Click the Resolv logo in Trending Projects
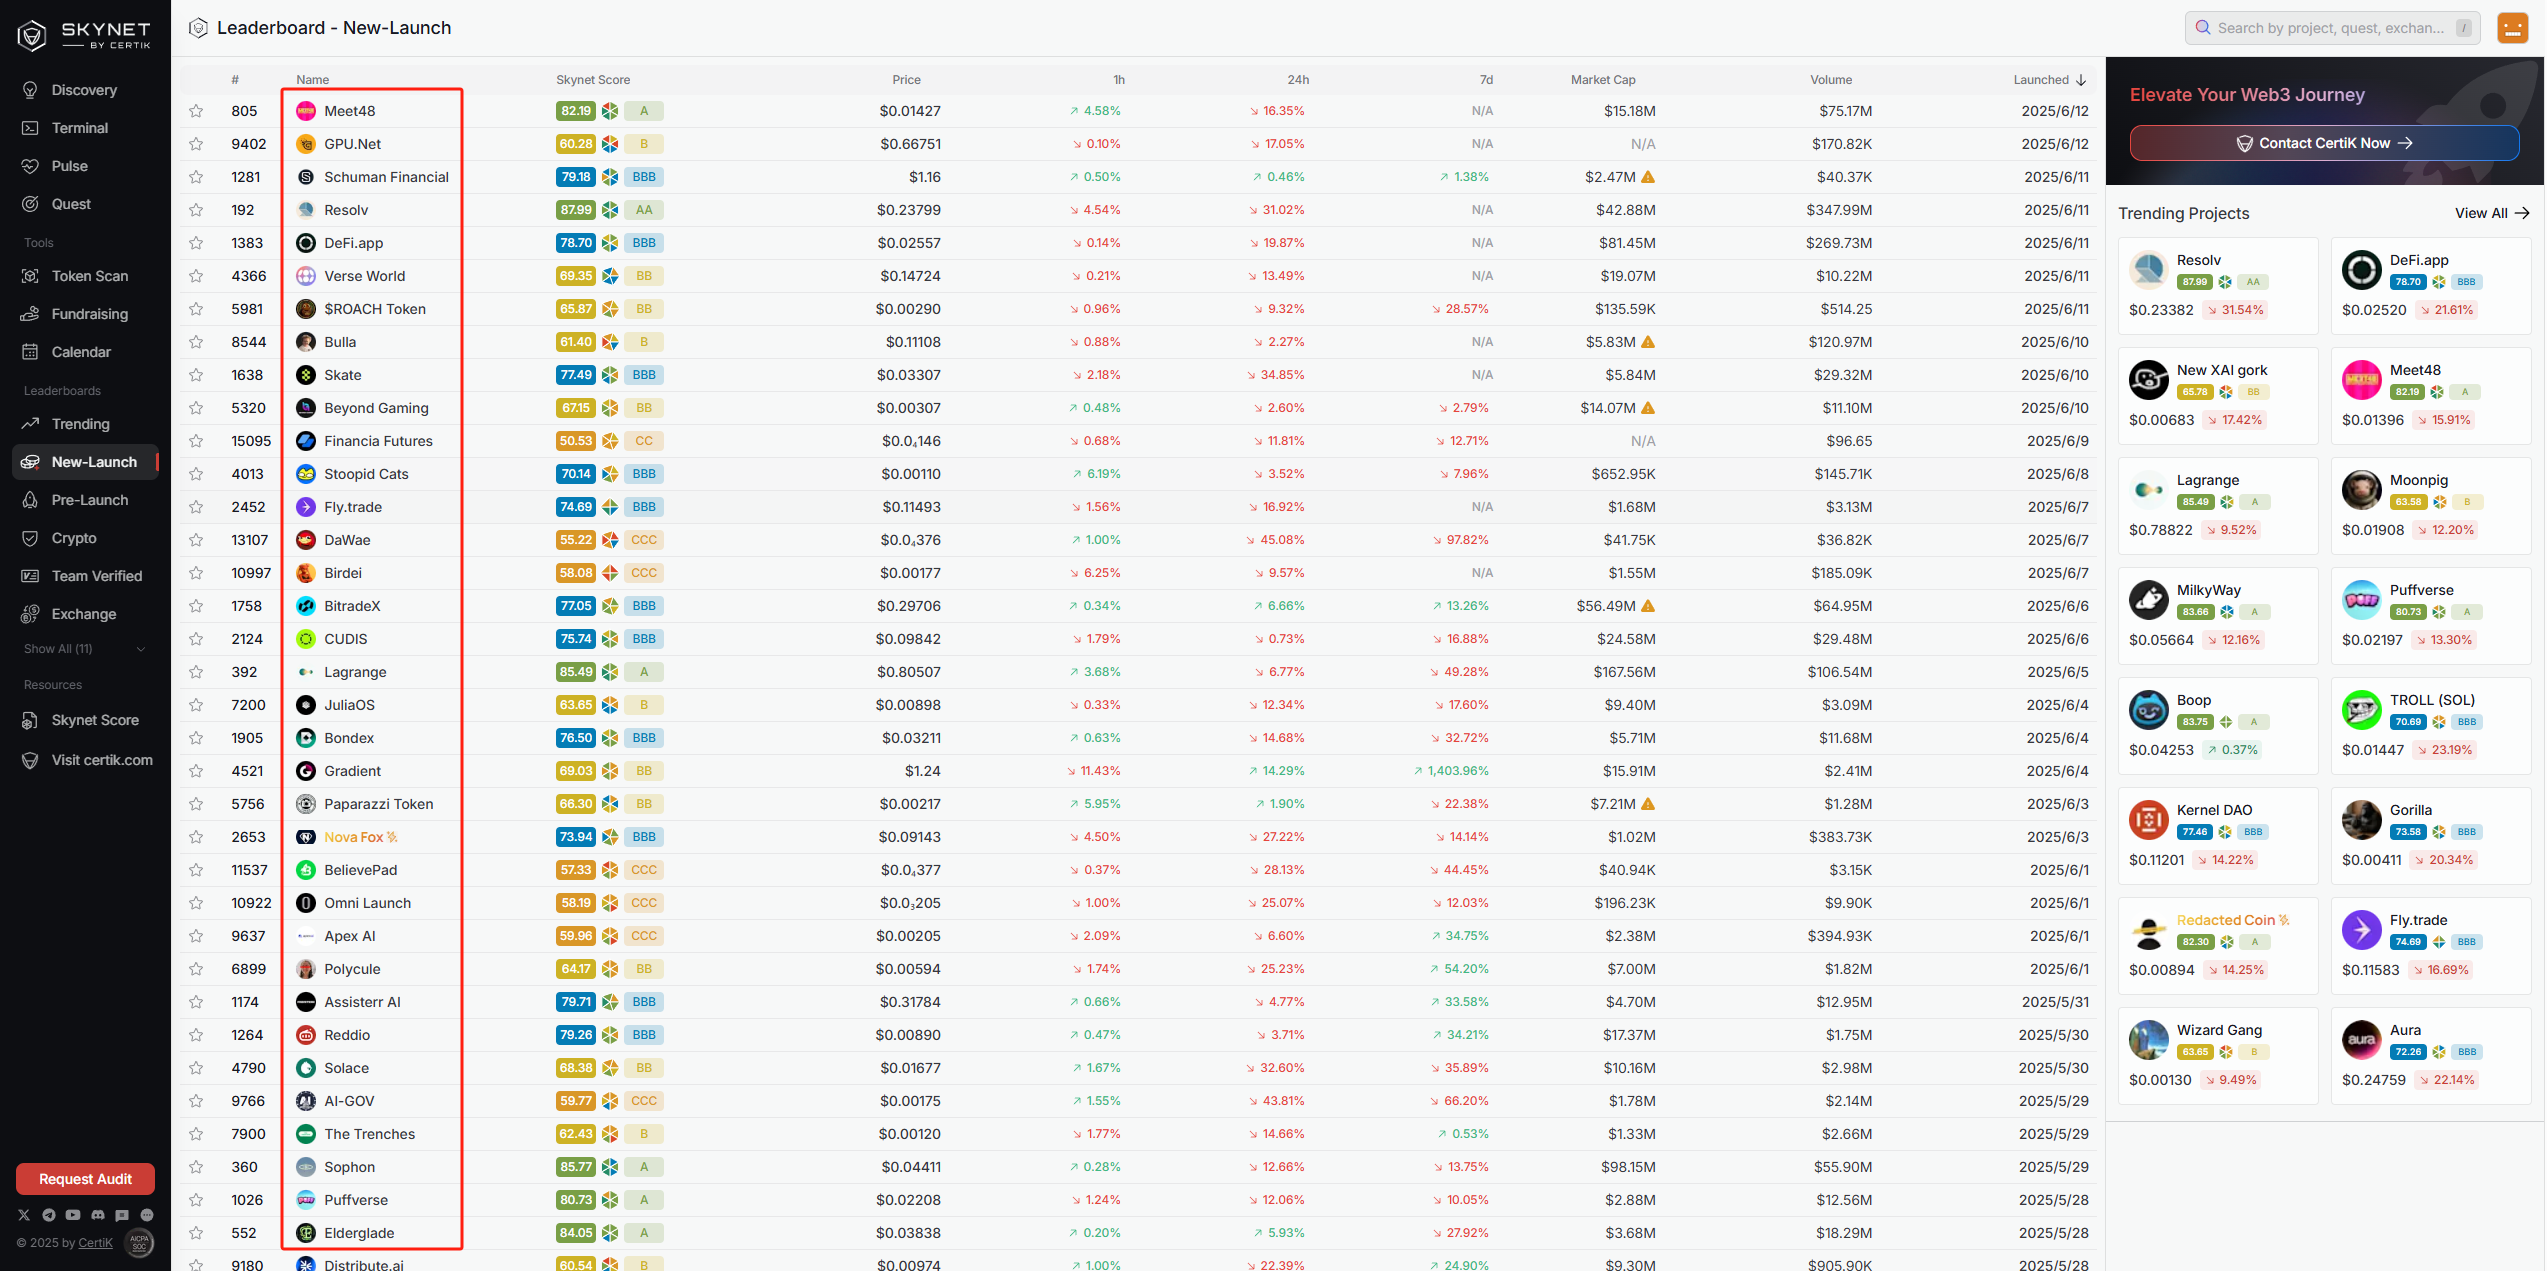The width and height of the screenshot is (2547, 1271). pos(2148,270)
